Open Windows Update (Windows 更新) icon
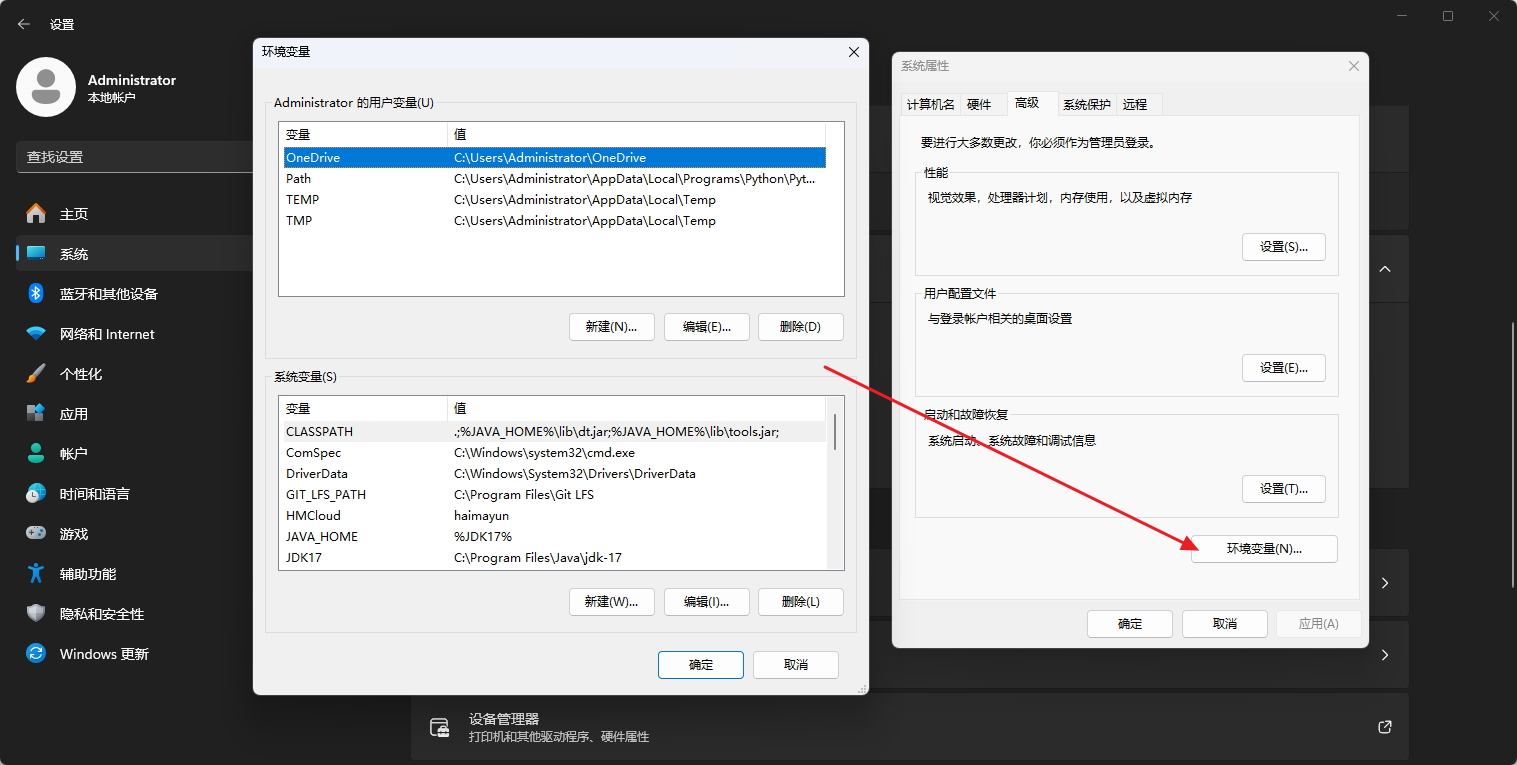This screenshot has width=1517, height=765. [36, 654]
